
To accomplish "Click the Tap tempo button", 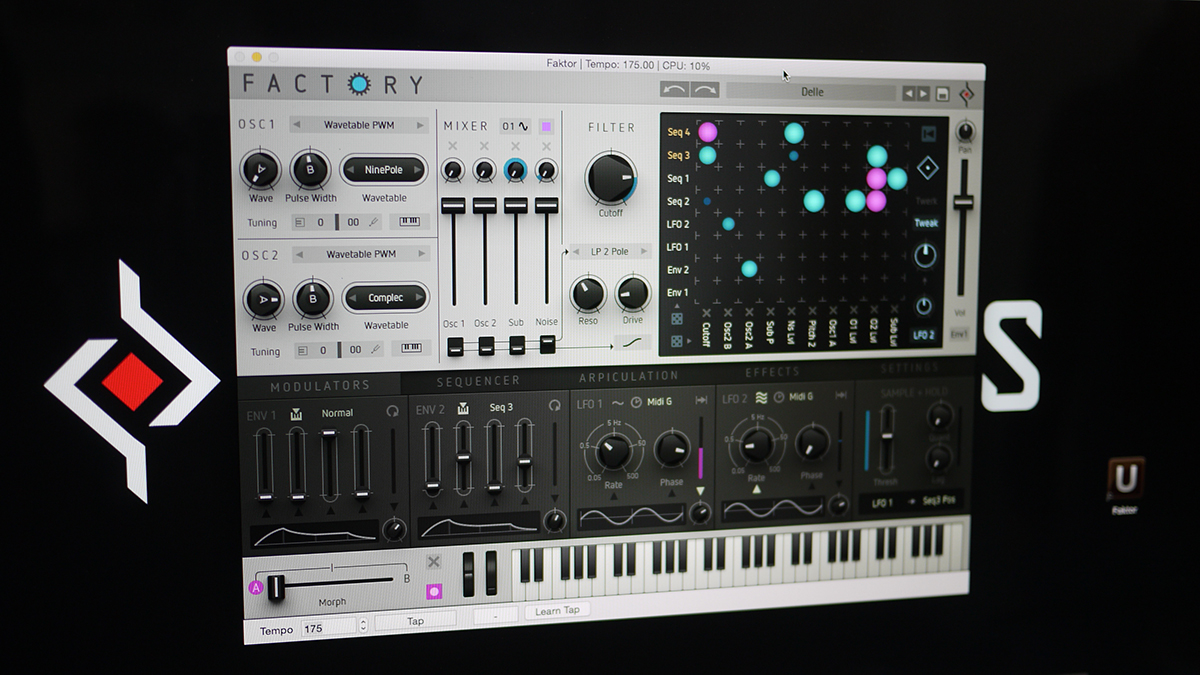I will point(415,621).
